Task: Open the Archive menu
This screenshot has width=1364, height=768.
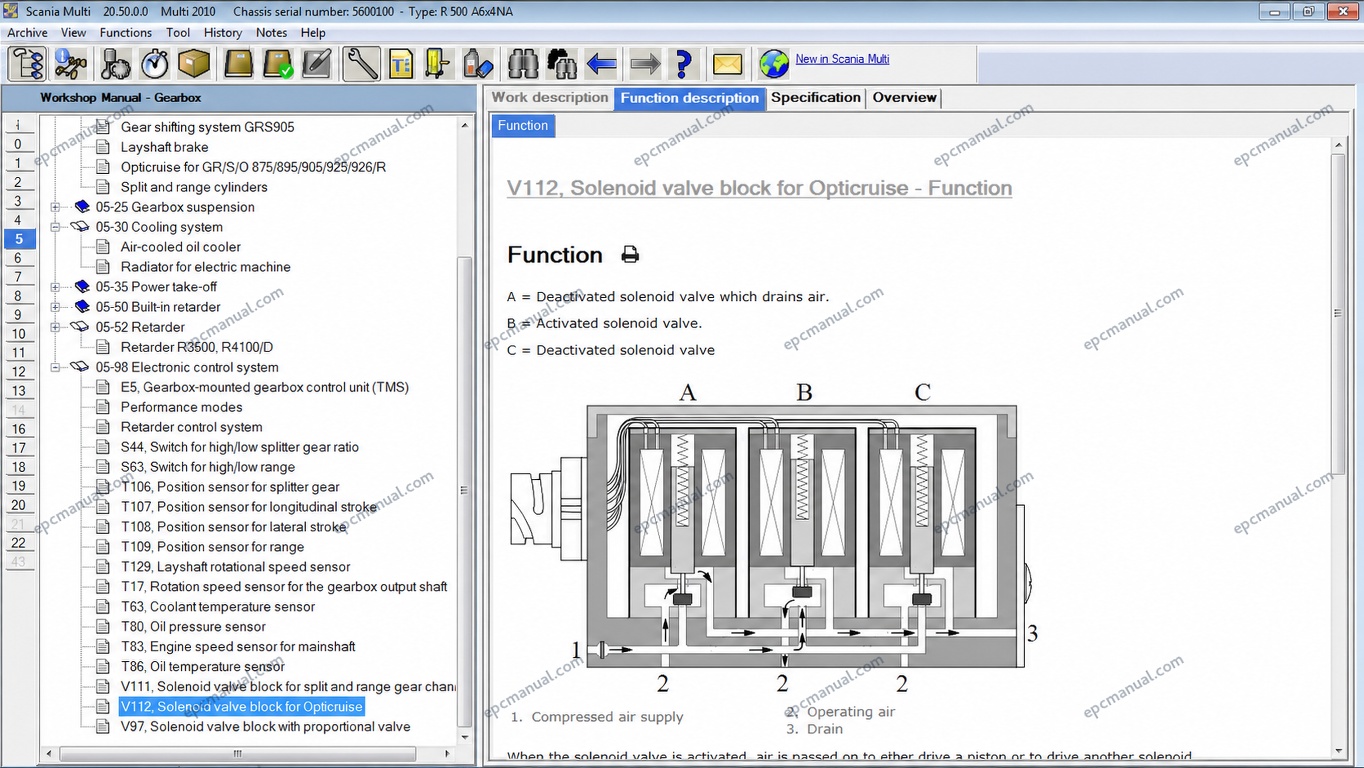Action: coord(28,32)
